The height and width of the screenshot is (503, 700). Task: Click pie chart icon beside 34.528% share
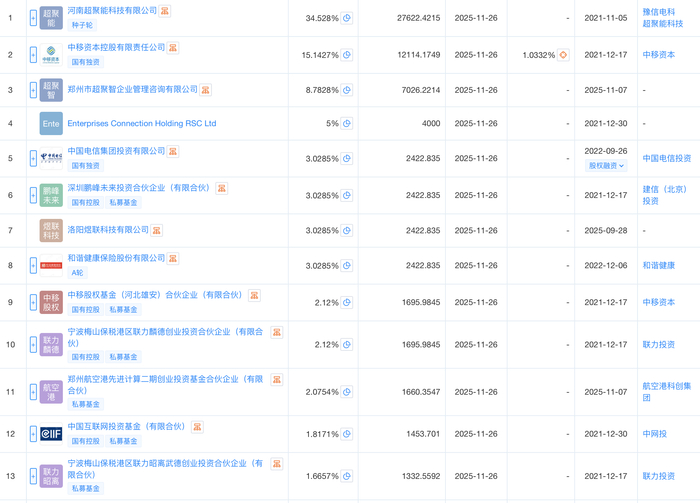click(347, 18)
